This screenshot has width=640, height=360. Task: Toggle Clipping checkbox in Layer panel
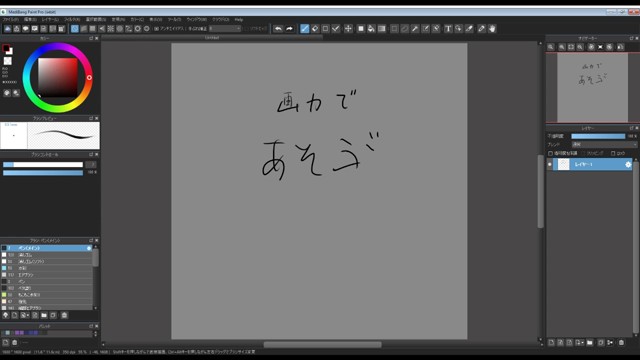click(x=583, y=153)
